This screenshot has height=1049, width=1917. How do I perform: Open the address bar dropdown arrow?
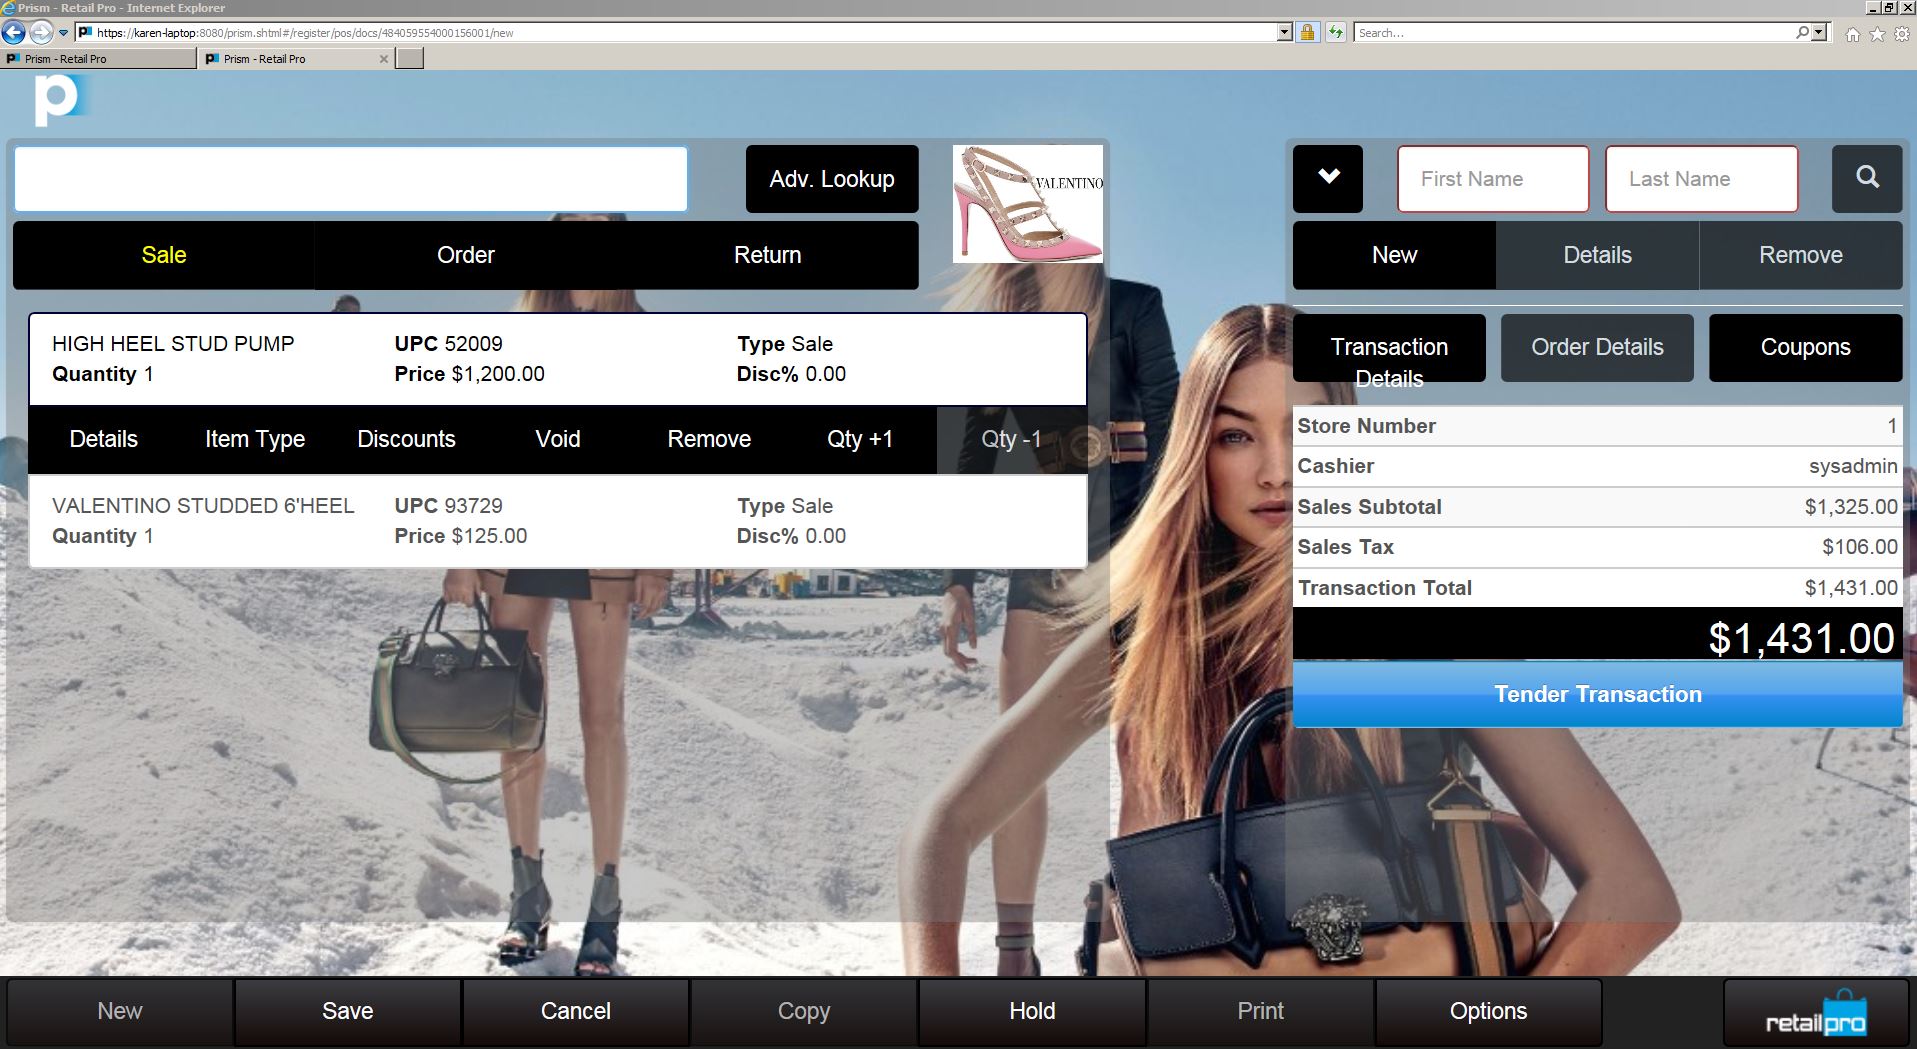[x=1284, y=33]
